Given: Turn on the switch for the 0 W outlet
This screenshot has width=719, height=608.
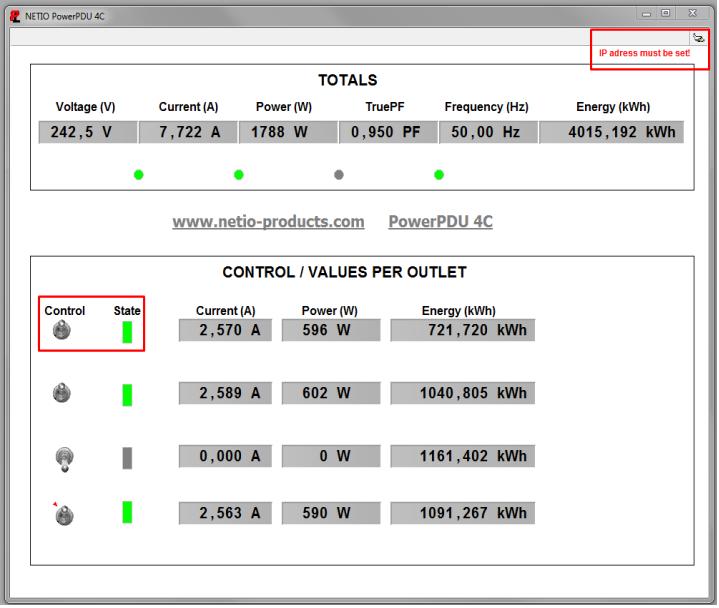Looking at the screenshot, I should pos(64,459).
